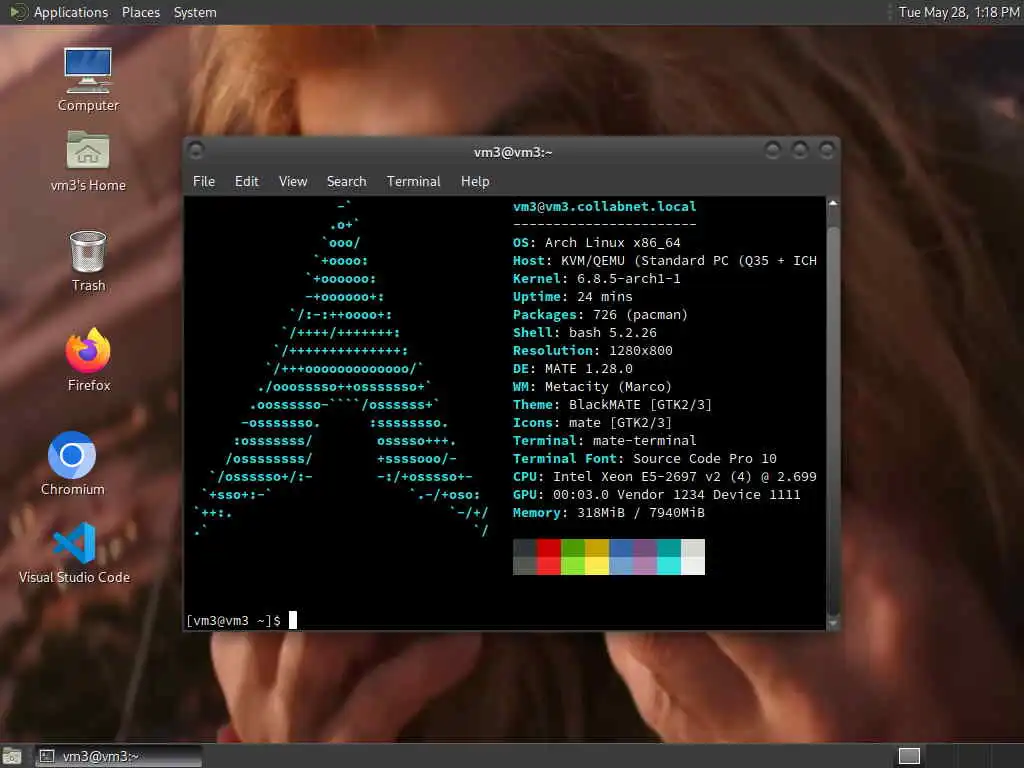Click the terminal vertical scrollbar thumb
Viewport: 1024px width, 768px height.
click(x=833, y=421)
